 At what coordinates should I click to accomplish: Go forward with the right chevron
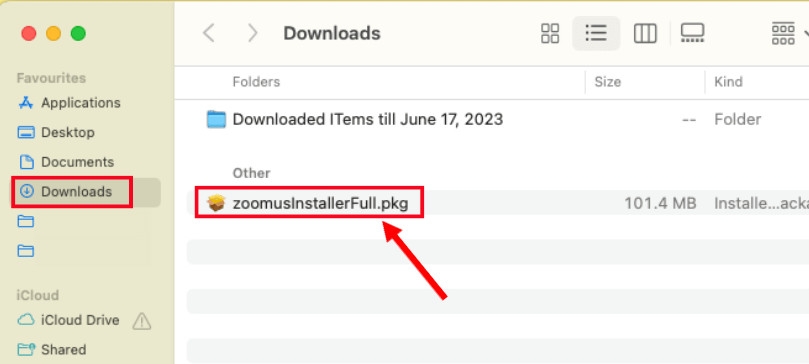tap(252, 34)
